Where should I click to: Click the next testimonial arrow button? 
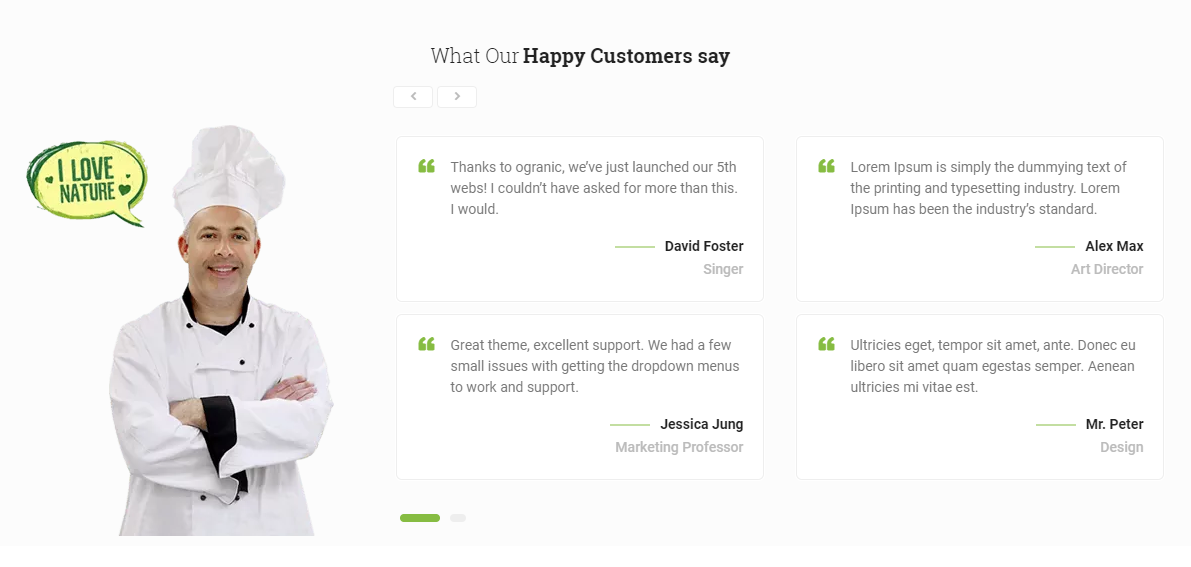[457, 97]
